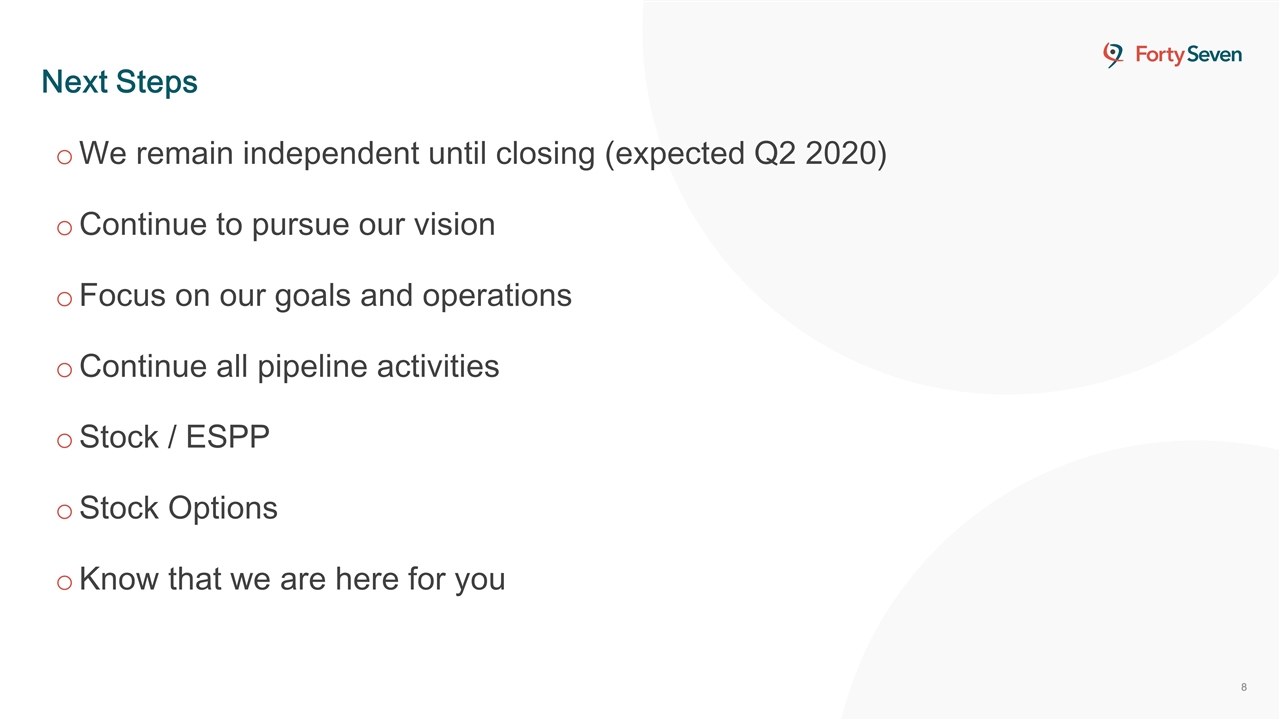1280x720 pixels.
Task: Click bullet marker before 'Continue to pursue'
Action: pos(63,227)
